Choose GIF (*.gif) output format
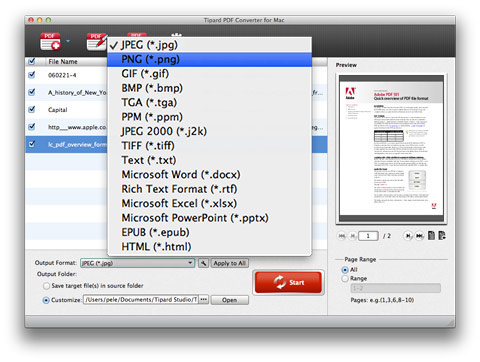Viewport: 480px width, 362px height. [209, 74]
